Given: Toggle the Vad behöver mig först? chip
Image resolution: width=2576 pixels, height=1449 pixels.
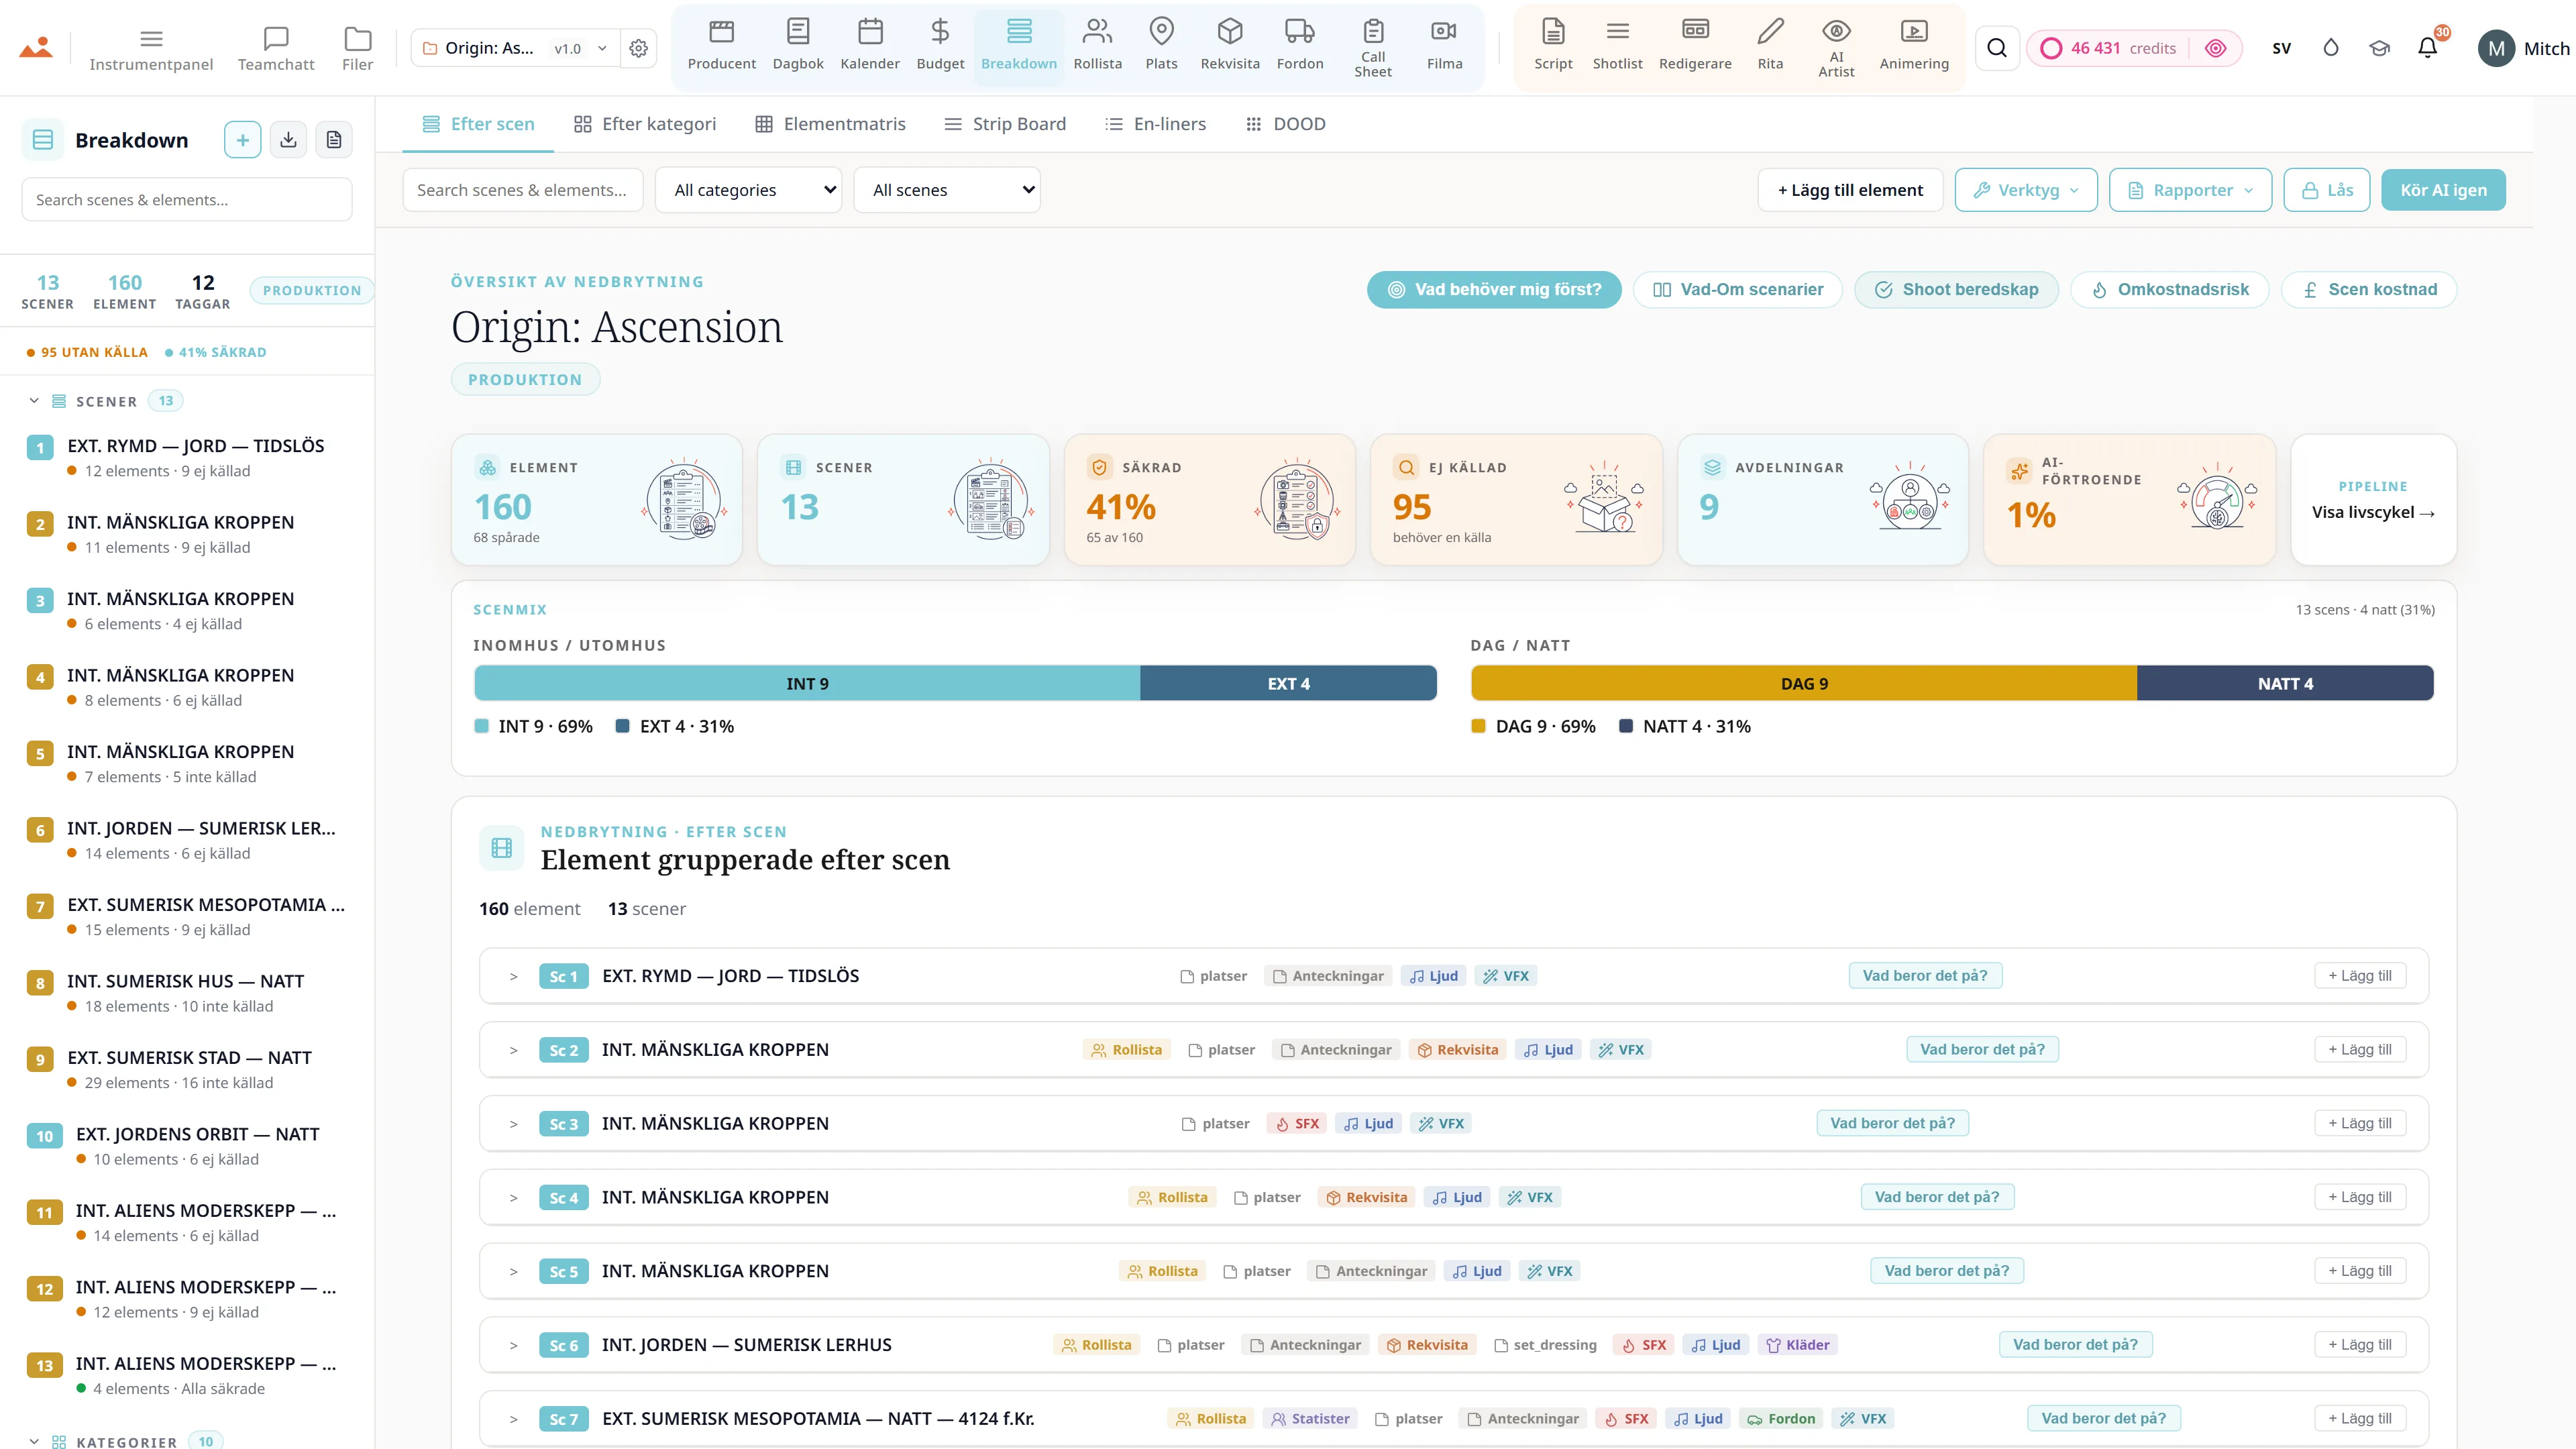Looking at the screenshot, I should pos(1494,290).
